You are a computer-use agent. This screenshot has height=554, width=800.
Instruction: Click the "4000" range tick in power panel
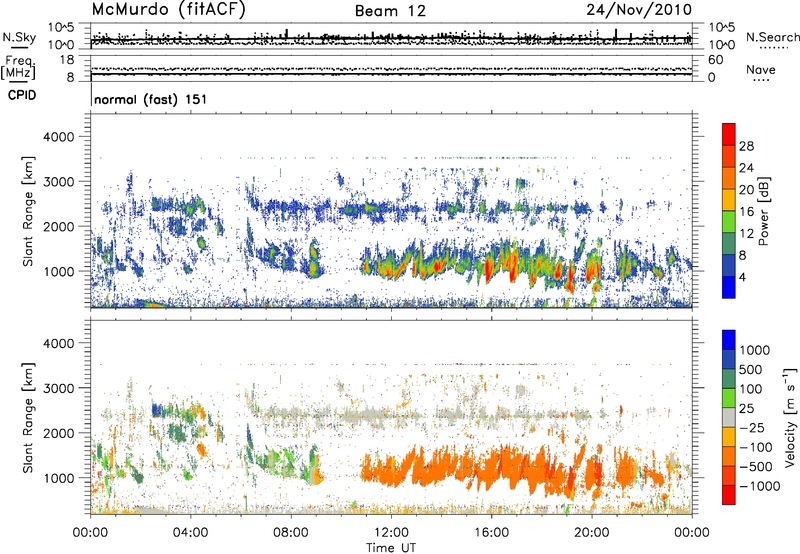click(x=57, y=137)
